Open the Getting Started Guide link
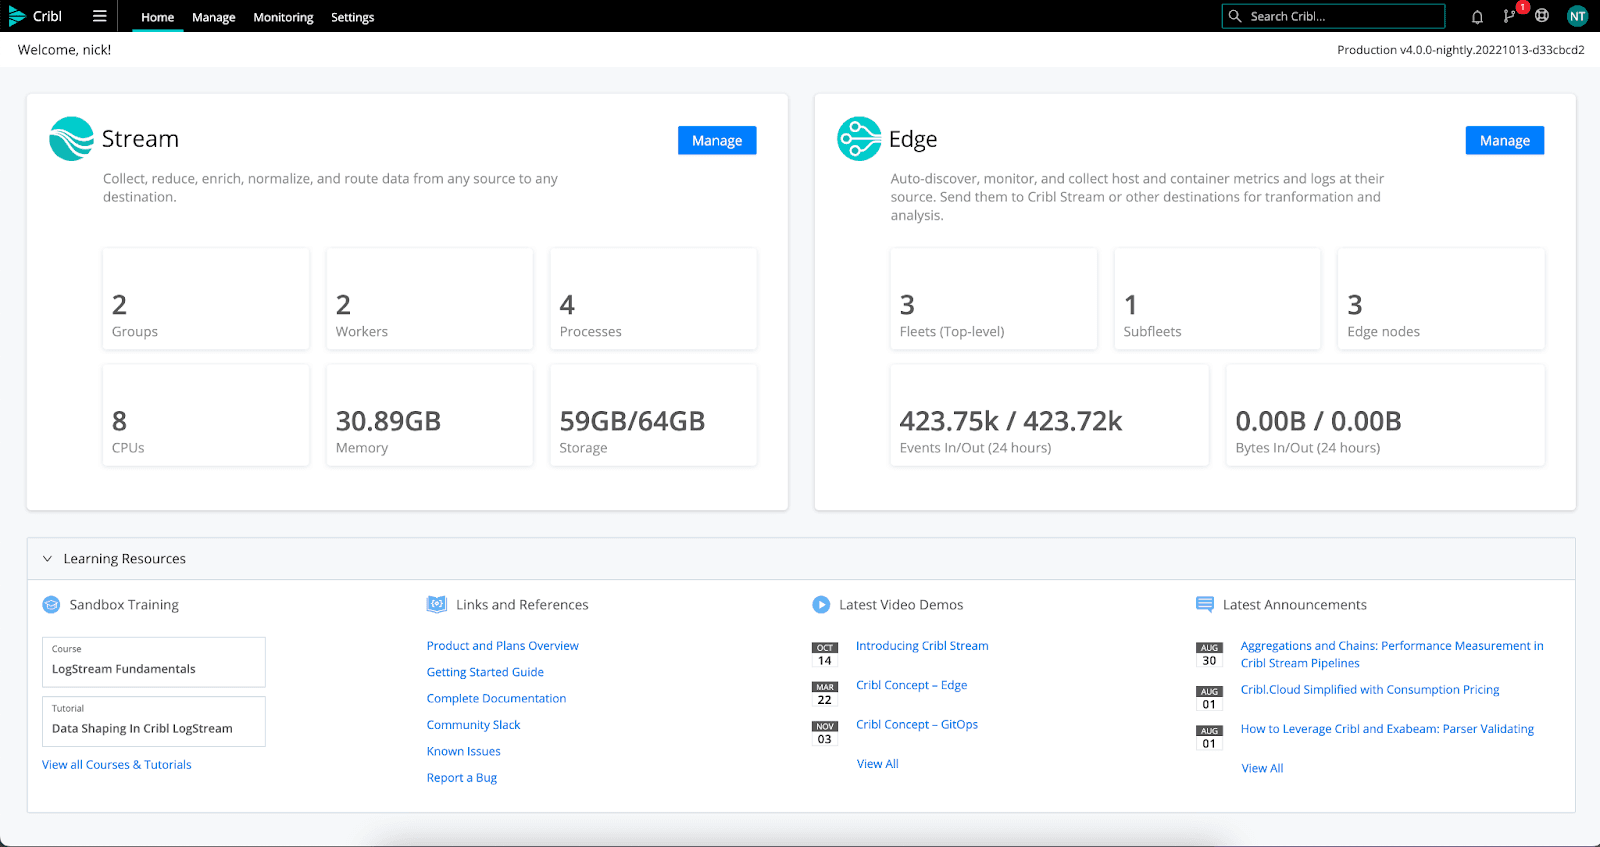Viewport: 1600px width, 847px height. click(x=485, y=672)
